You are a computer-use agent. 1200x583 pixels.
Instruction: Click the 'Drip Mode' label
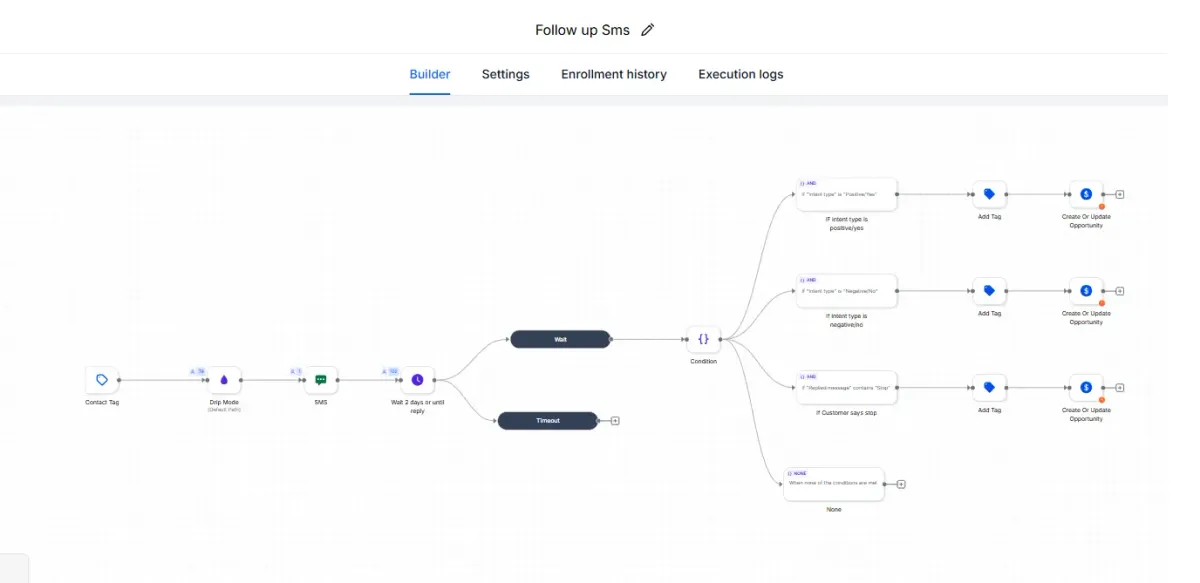tap(224, 402)
